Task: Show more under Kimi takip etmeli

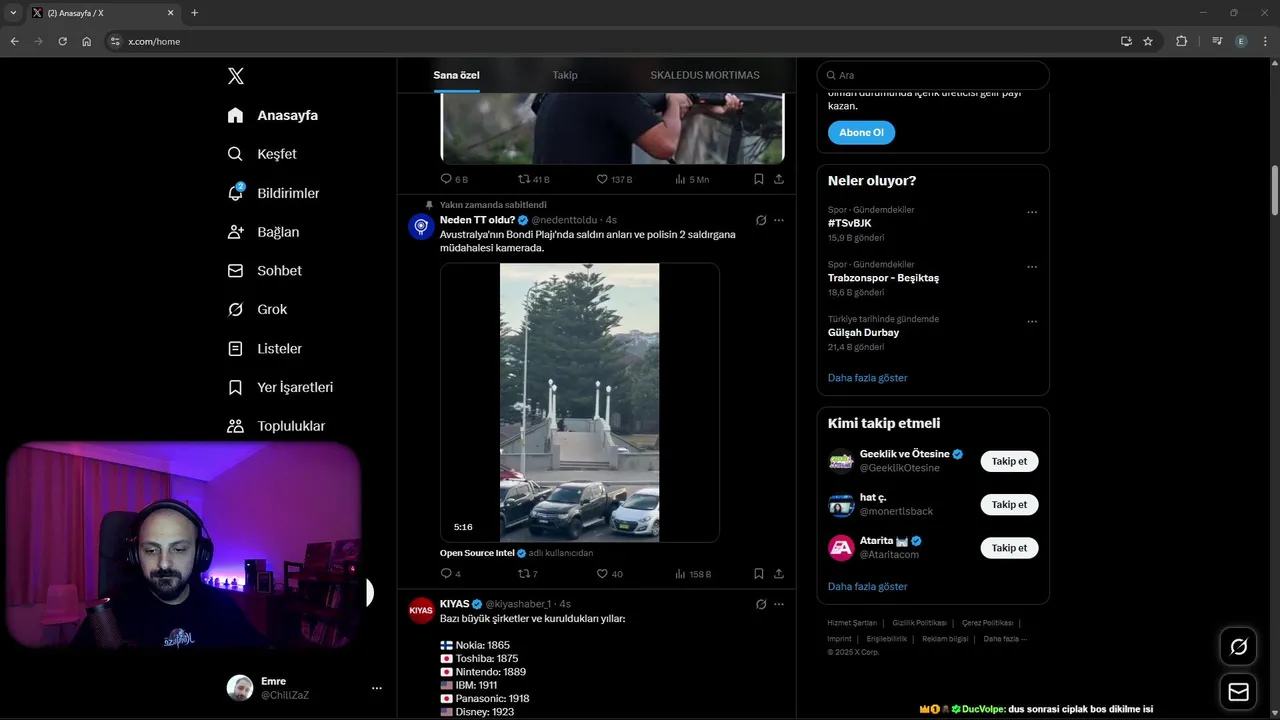Action: (867, 587)
